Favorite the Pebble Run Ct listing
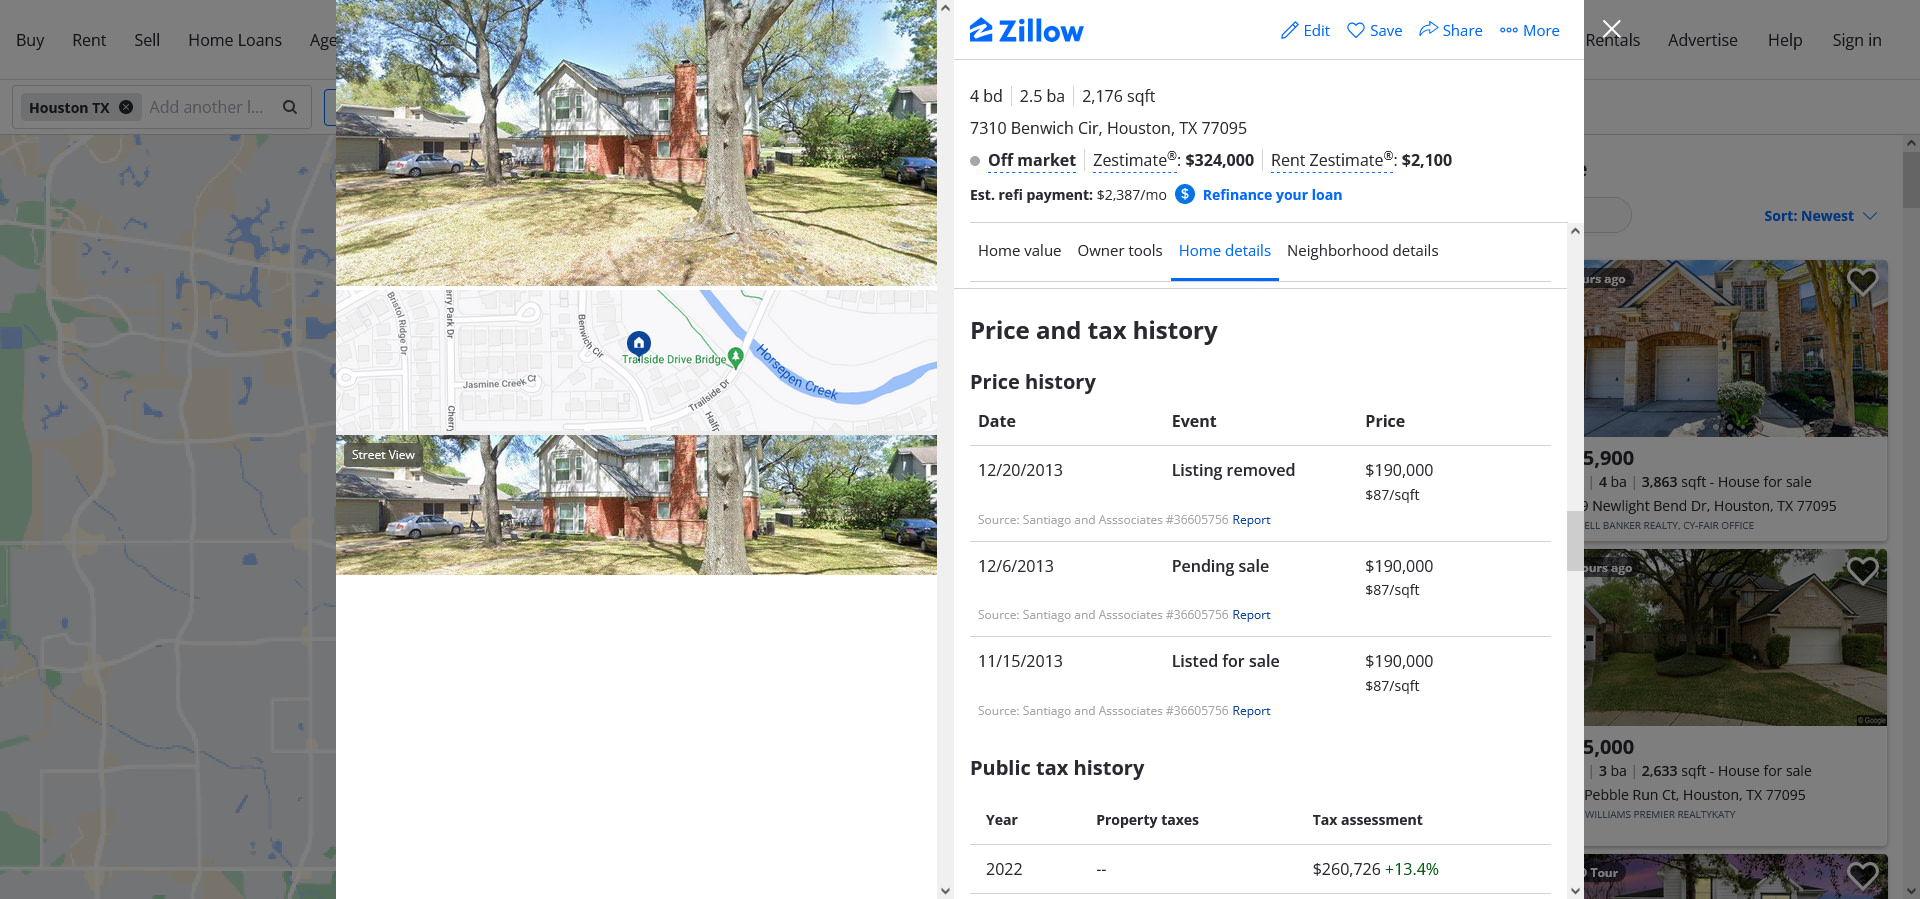The height and width of the screenshot is (899, 1920). click(x=1862, y=571)
